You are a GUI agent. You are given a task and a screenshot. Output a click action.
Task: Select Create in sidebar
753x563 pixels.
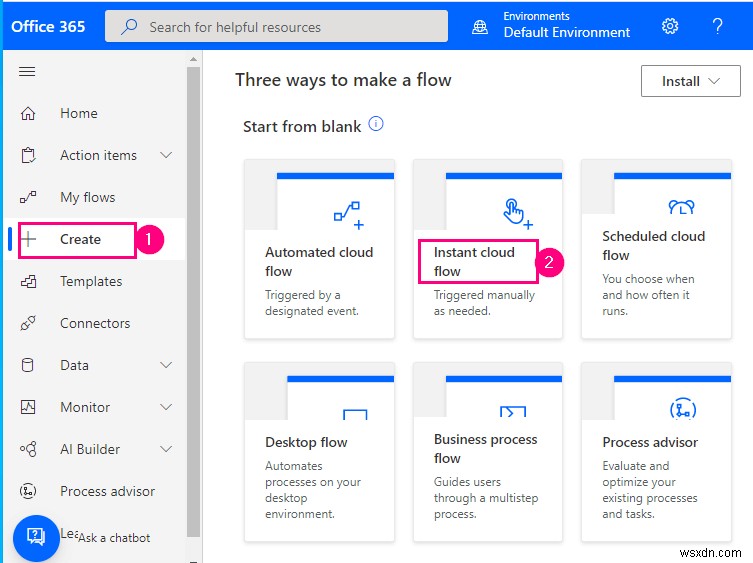tap(80, 239)
